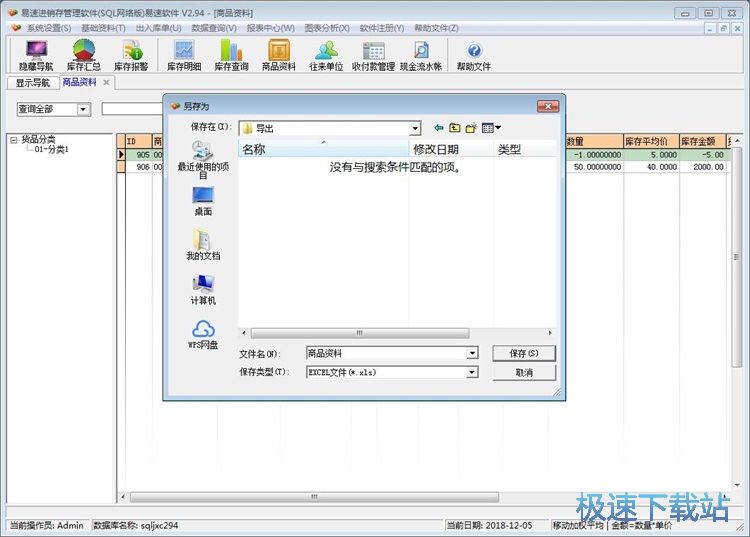
Task: Click the up one level folder icon
Action: point(455,128)
